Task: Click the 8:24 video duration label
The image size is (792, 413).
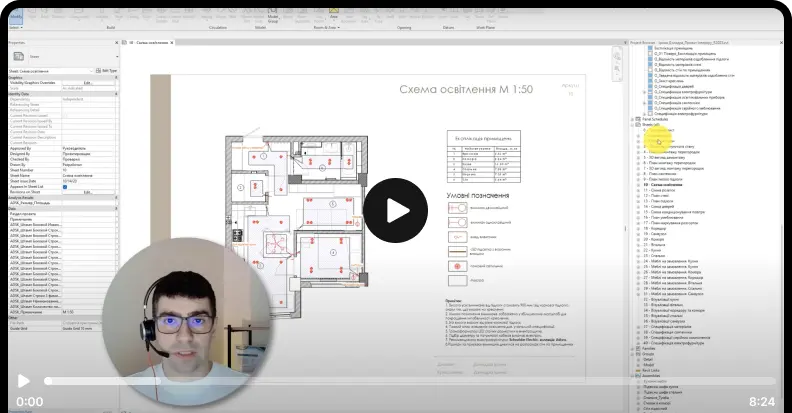Action: pos(762,401)
